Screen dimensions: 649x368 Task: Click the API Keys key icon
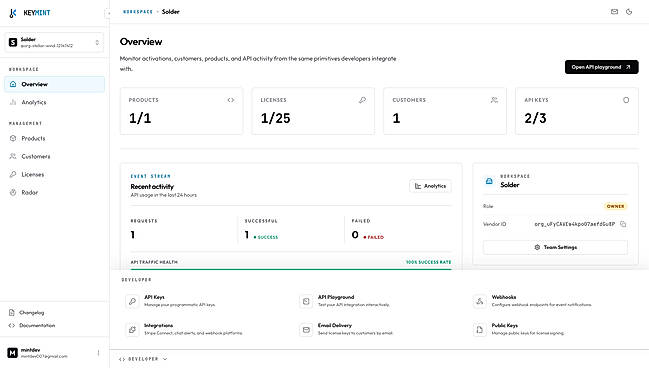tap(132, 301)
